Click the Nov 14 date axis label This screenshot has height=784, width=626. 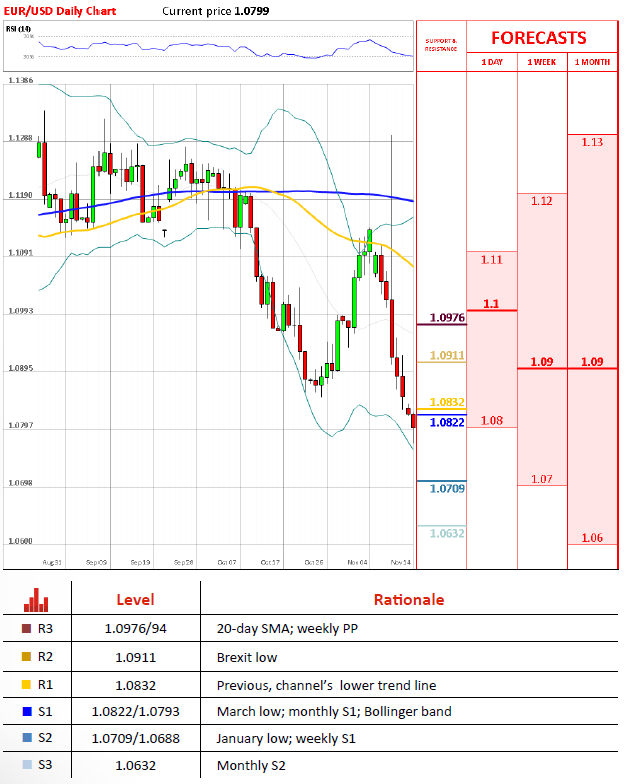[400, 562]
